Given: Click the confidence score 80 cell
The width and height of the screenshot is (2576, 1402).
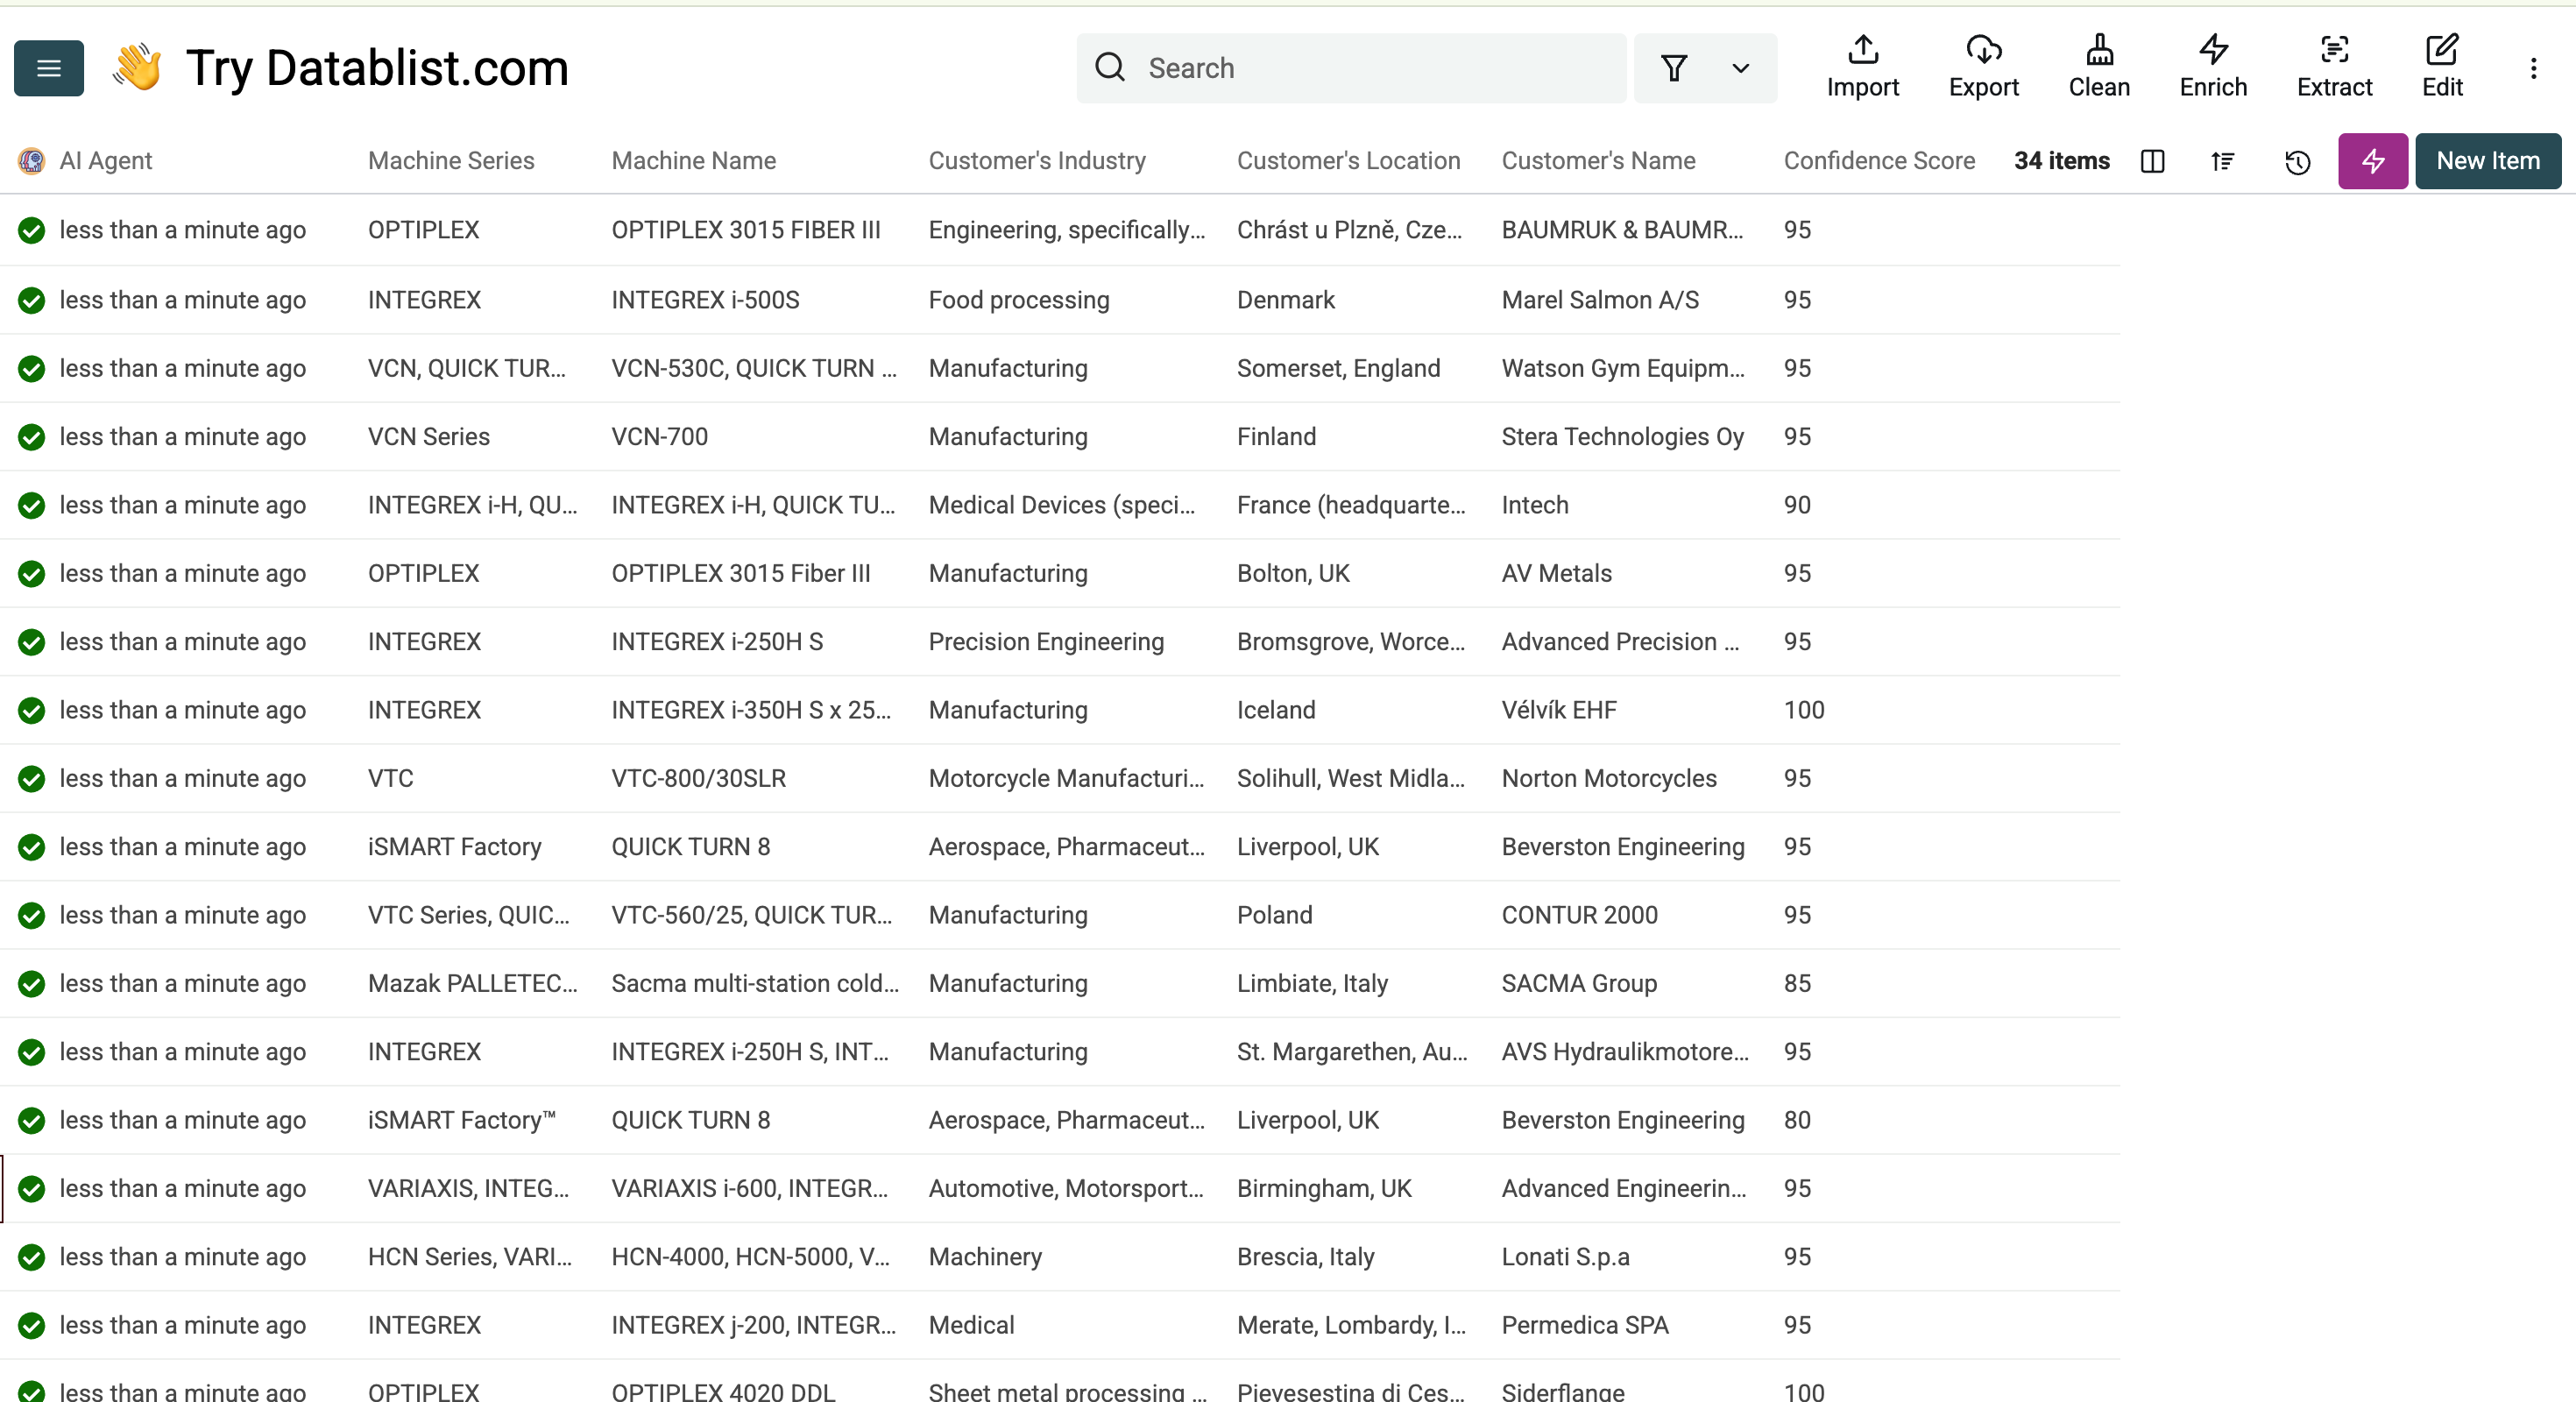Looking at the screenshot, I should 1796,1120.
